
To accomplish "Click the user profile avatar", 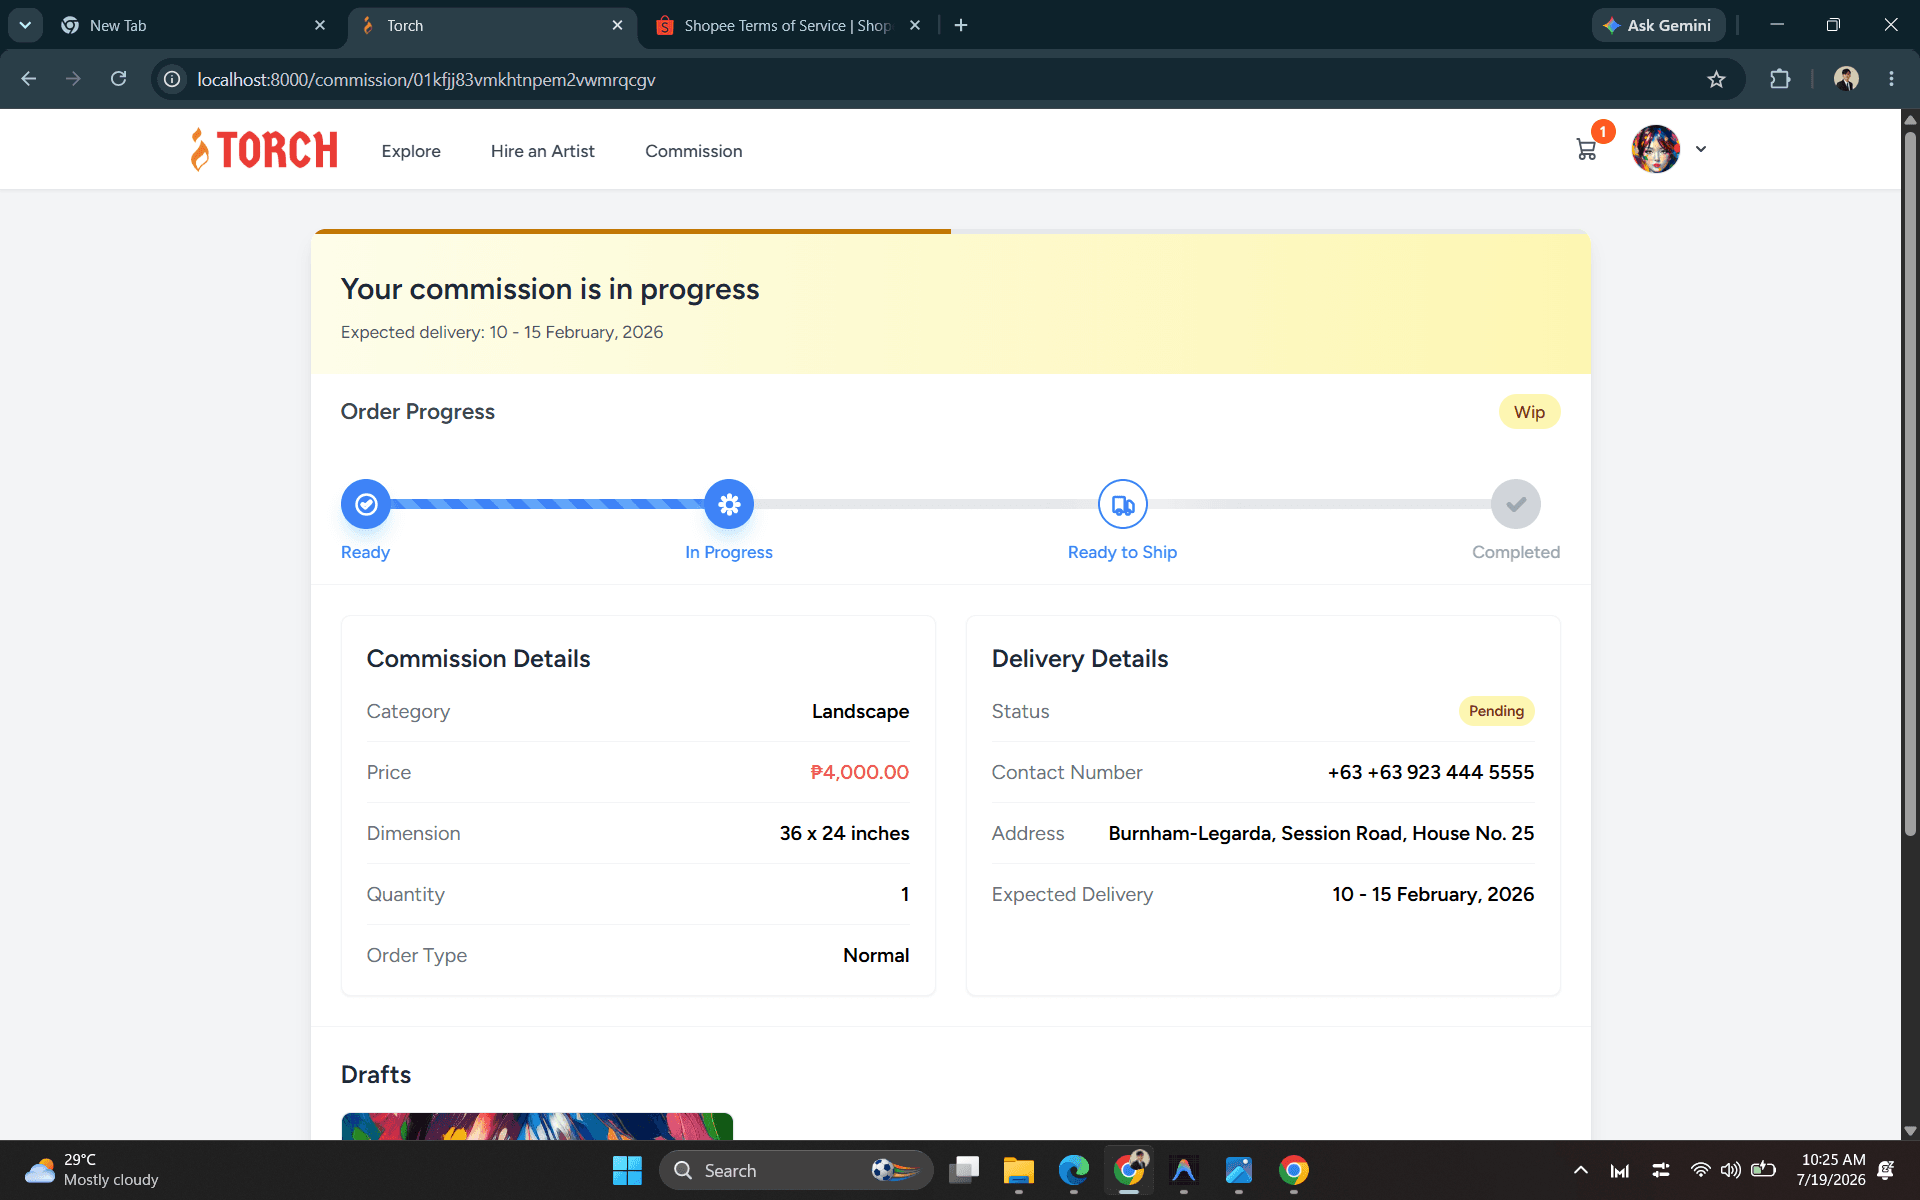I will 1655,149.
